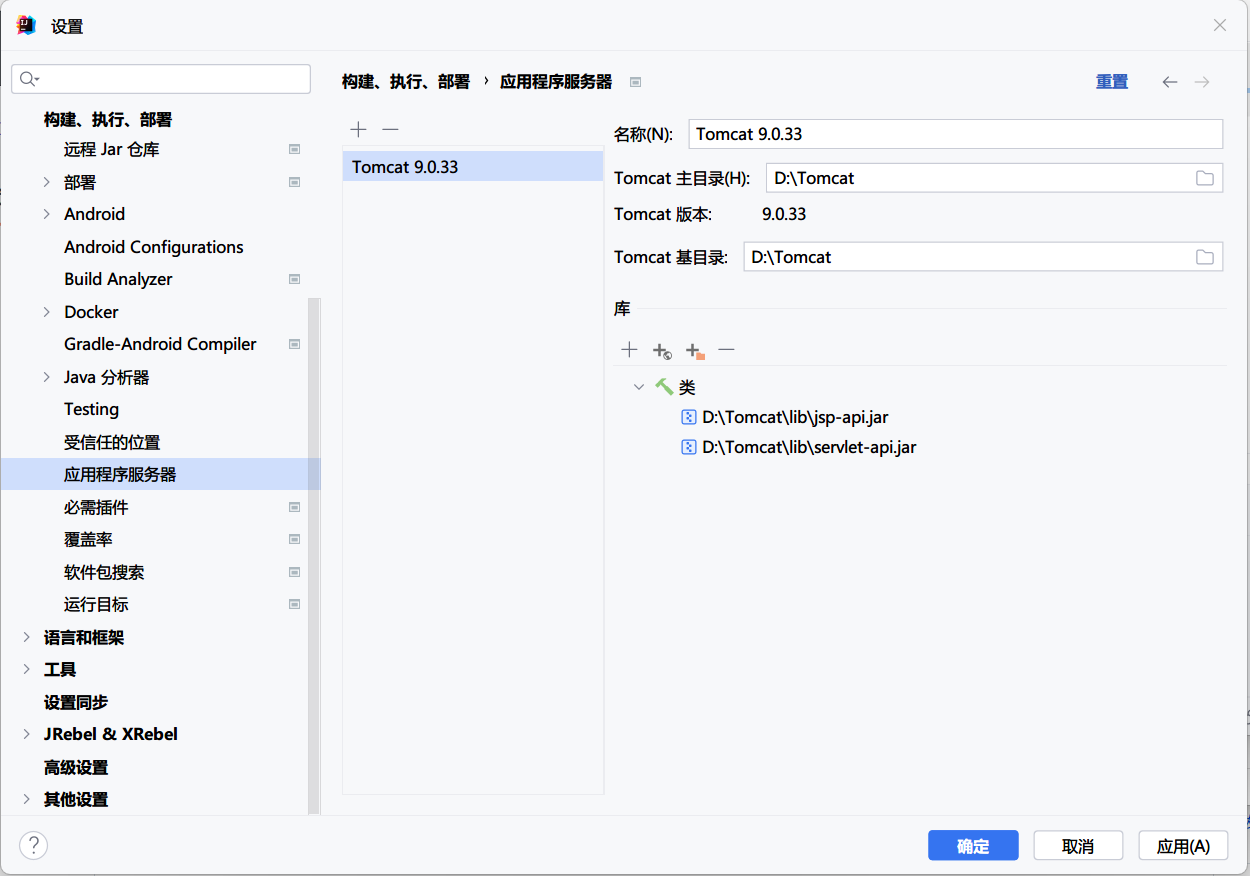
Task: Open folder browser for Tomcat 基目录
Action: click(1205, 257)
